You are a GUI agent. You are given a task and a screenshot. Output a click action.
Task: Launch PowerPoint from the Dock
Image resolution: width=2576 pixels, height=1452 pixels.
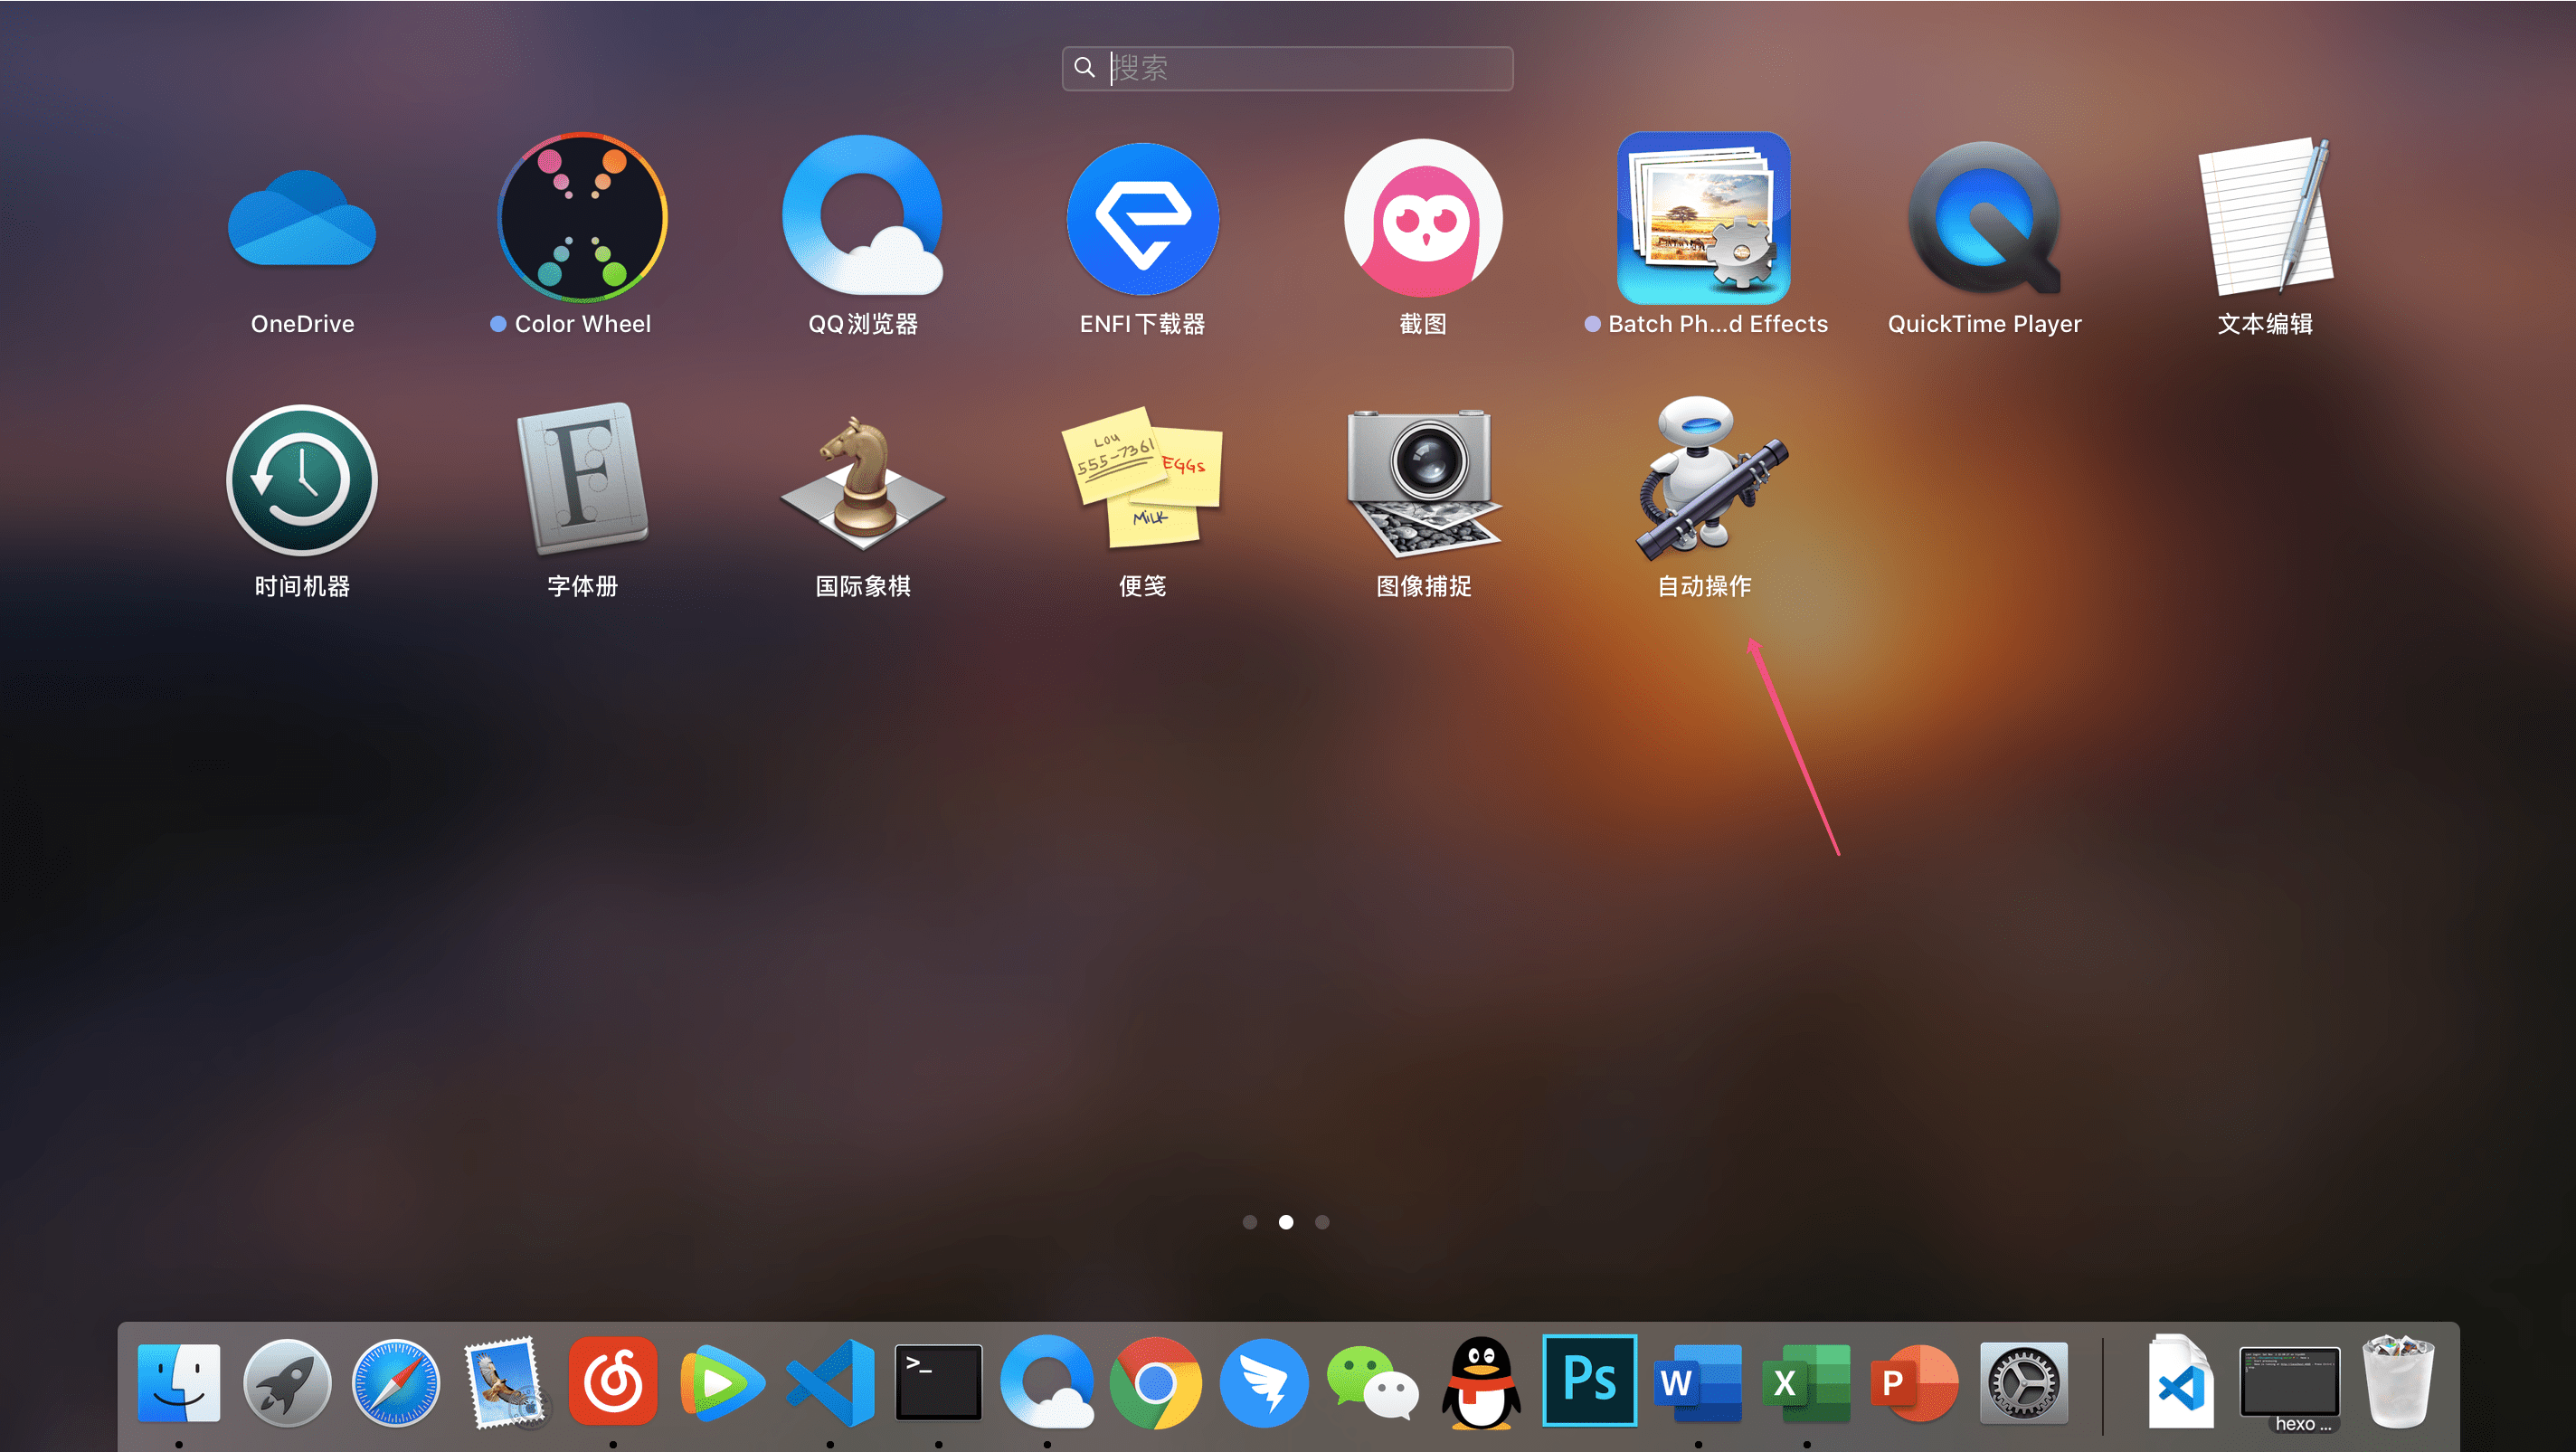[x=1915, y=1383]
